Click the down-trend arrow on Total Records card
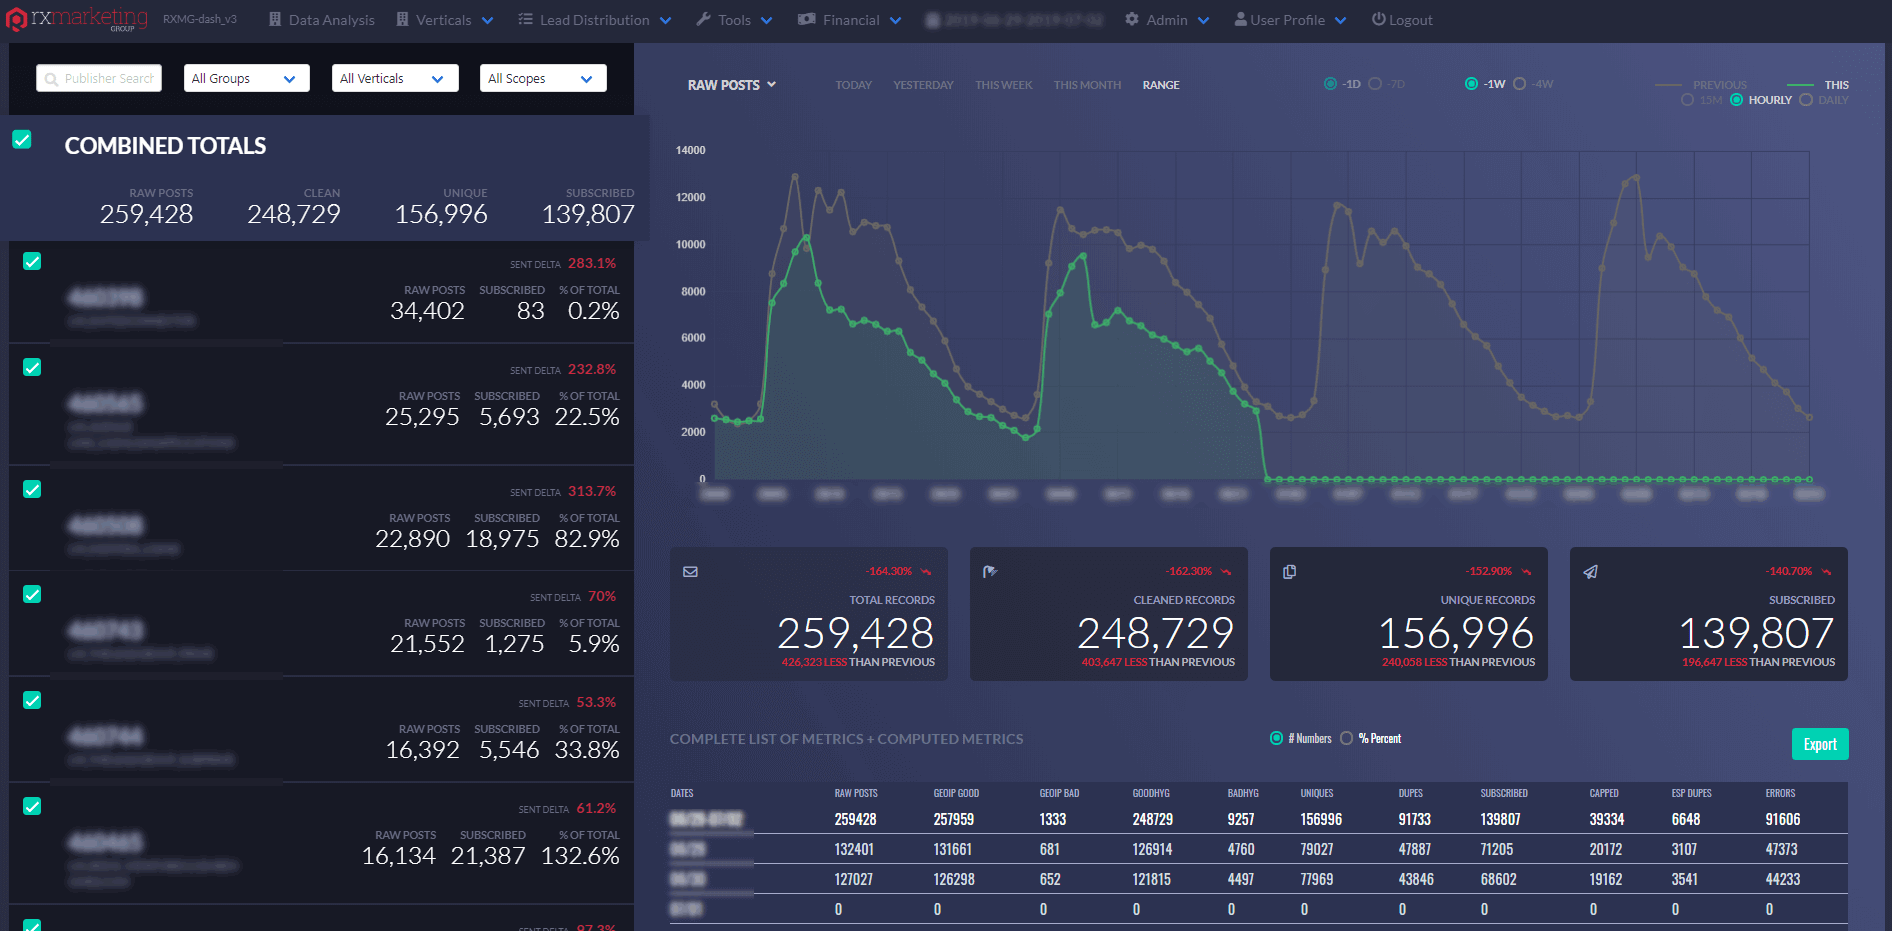The height and width of the screenshot is (931, 1892). [926, 572]
